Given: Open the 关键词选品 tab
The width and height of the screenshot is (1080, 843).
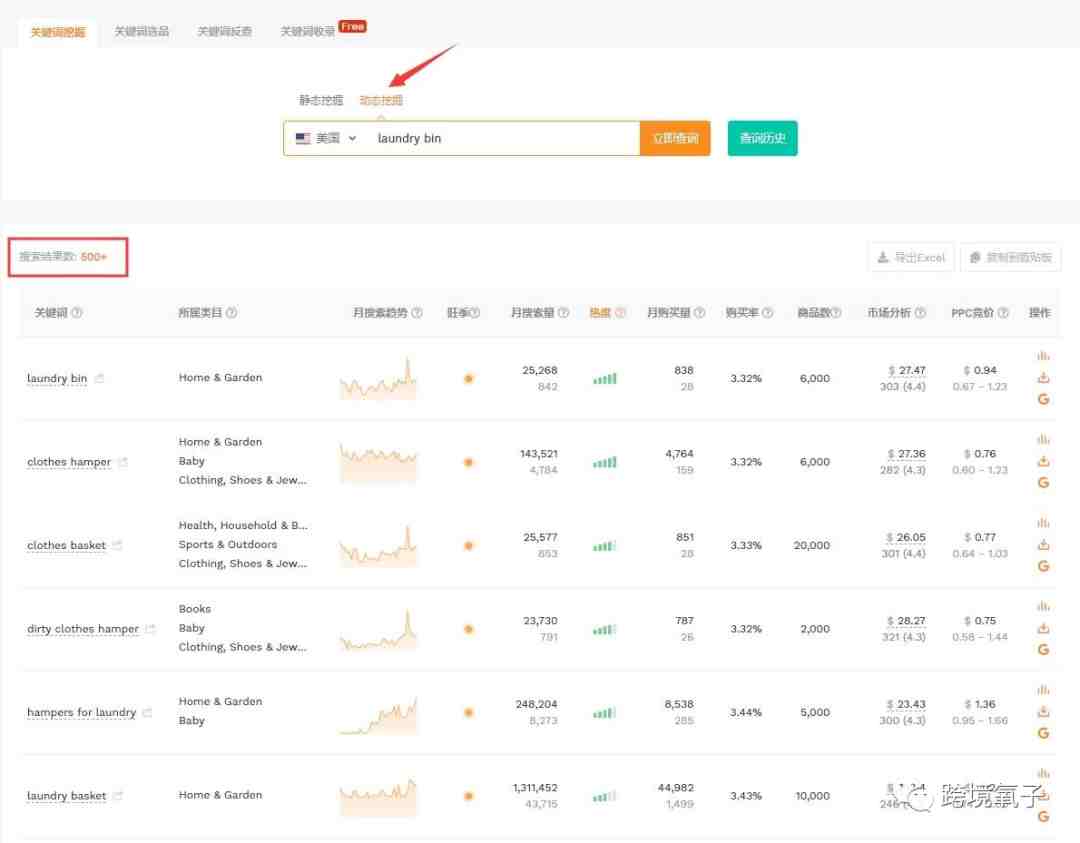Looking at the screenshot, I should point(141,32).
